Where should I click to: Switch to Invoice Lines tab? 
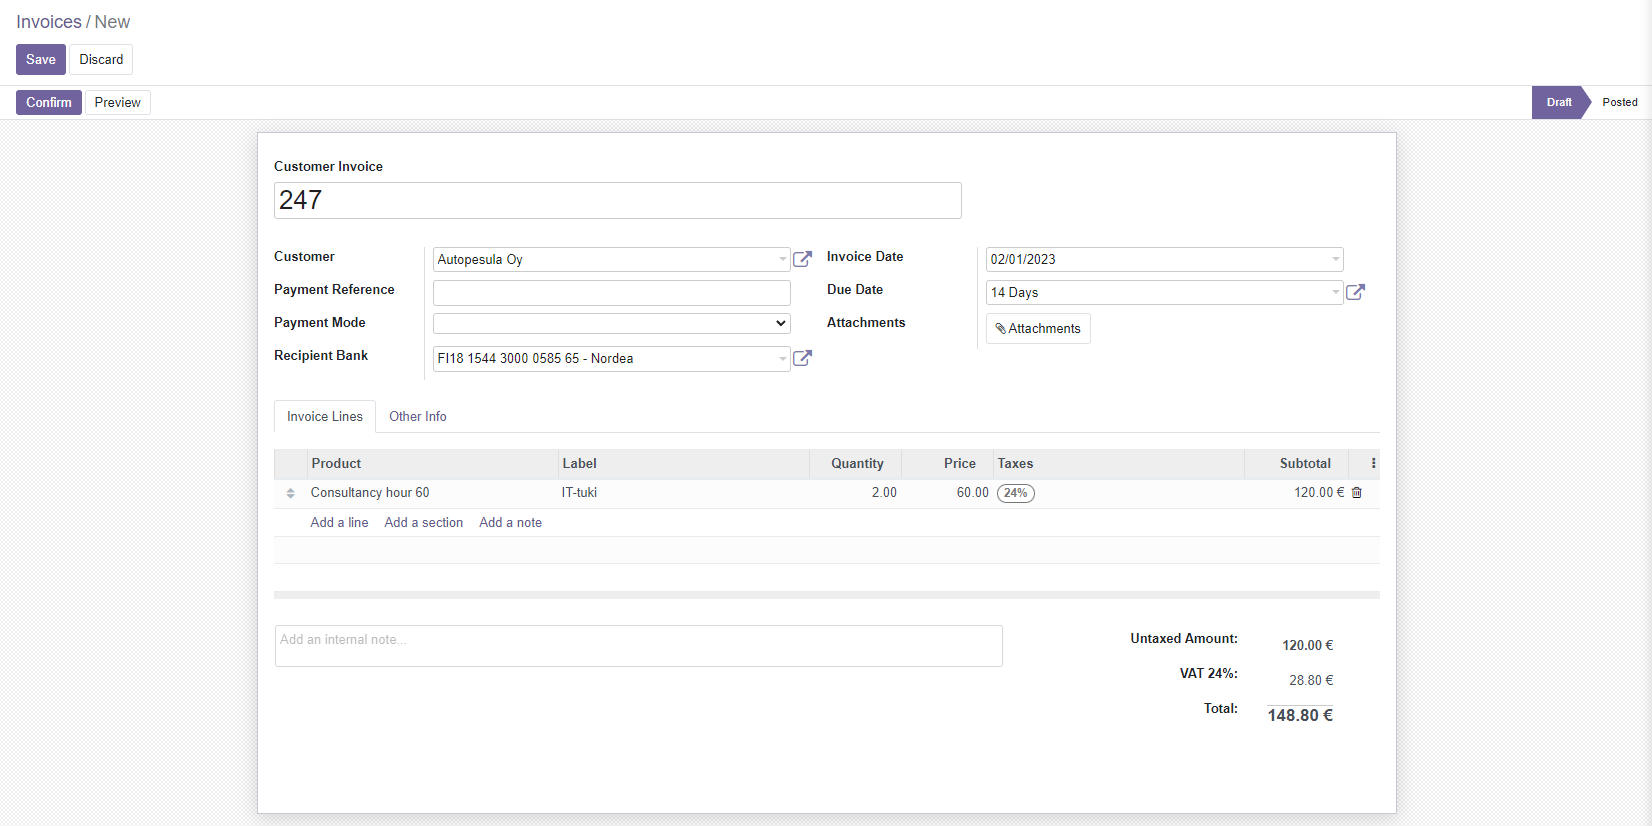coord(325,416)
